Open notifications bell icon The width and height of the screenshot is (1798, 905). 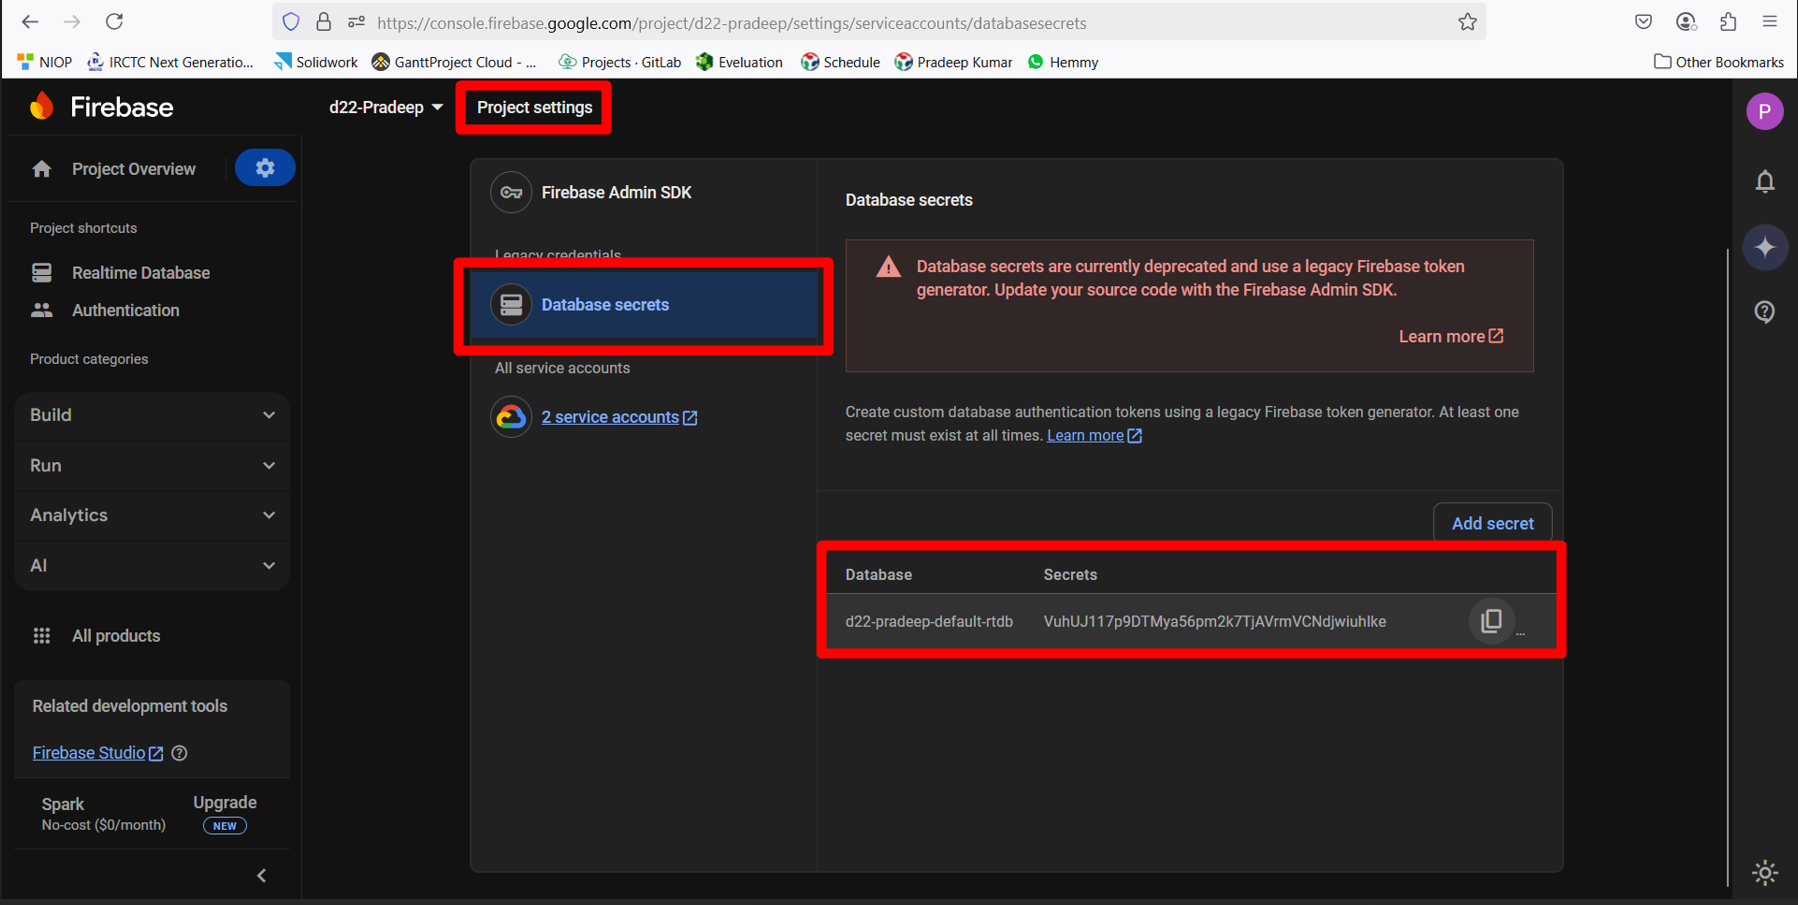coord(1765,181)
